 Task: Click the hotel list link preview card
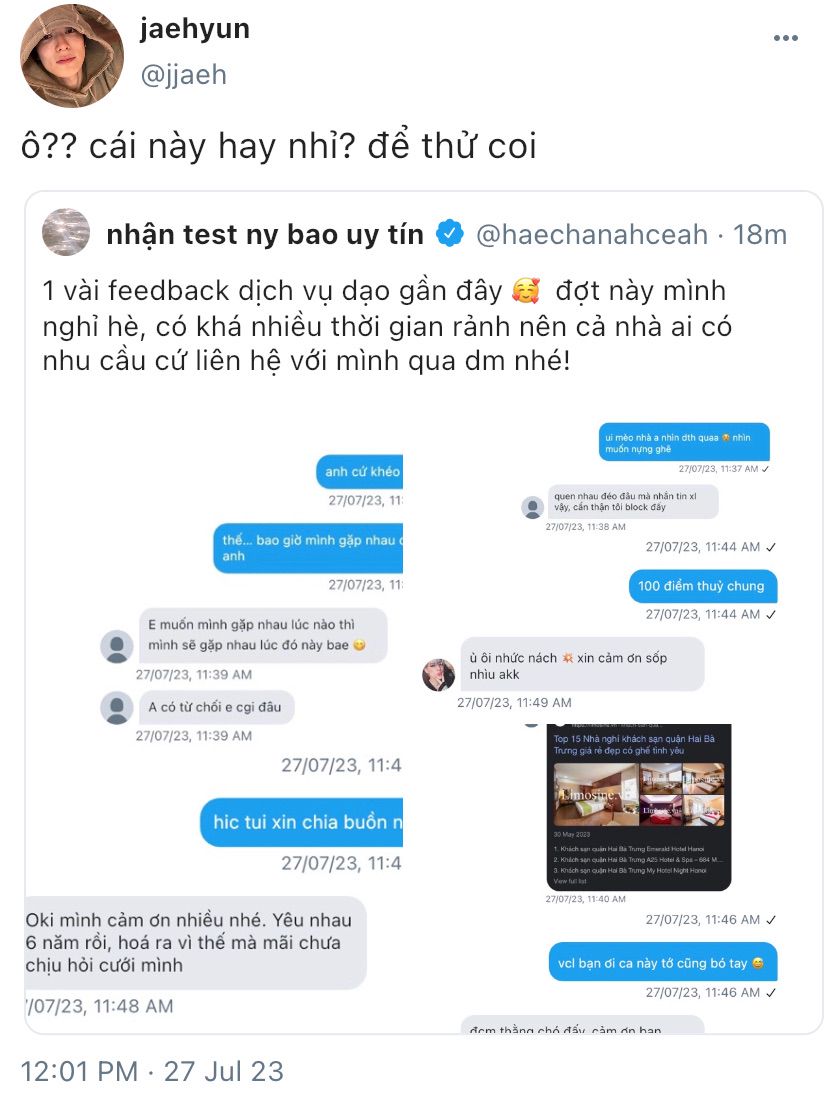point(638,807)
